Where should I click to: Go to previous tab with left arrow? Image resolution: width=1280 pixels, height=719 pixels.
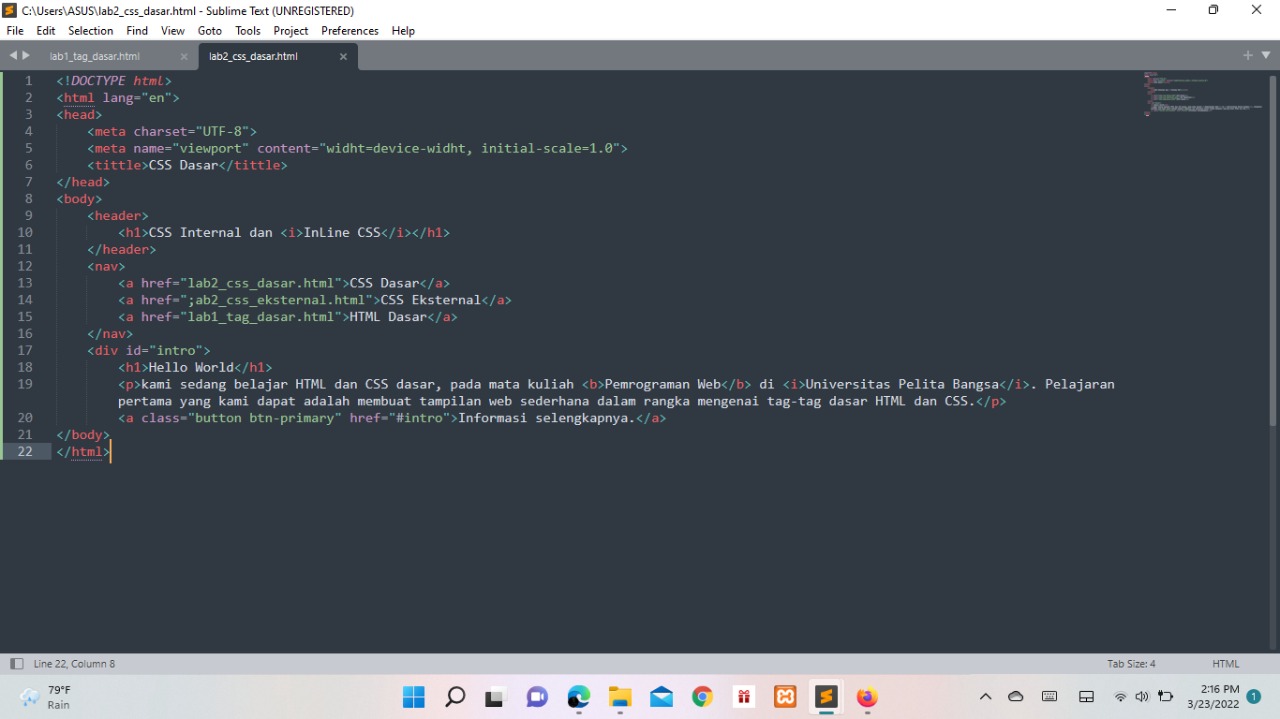pyautogui.click(x=13, y=55)
